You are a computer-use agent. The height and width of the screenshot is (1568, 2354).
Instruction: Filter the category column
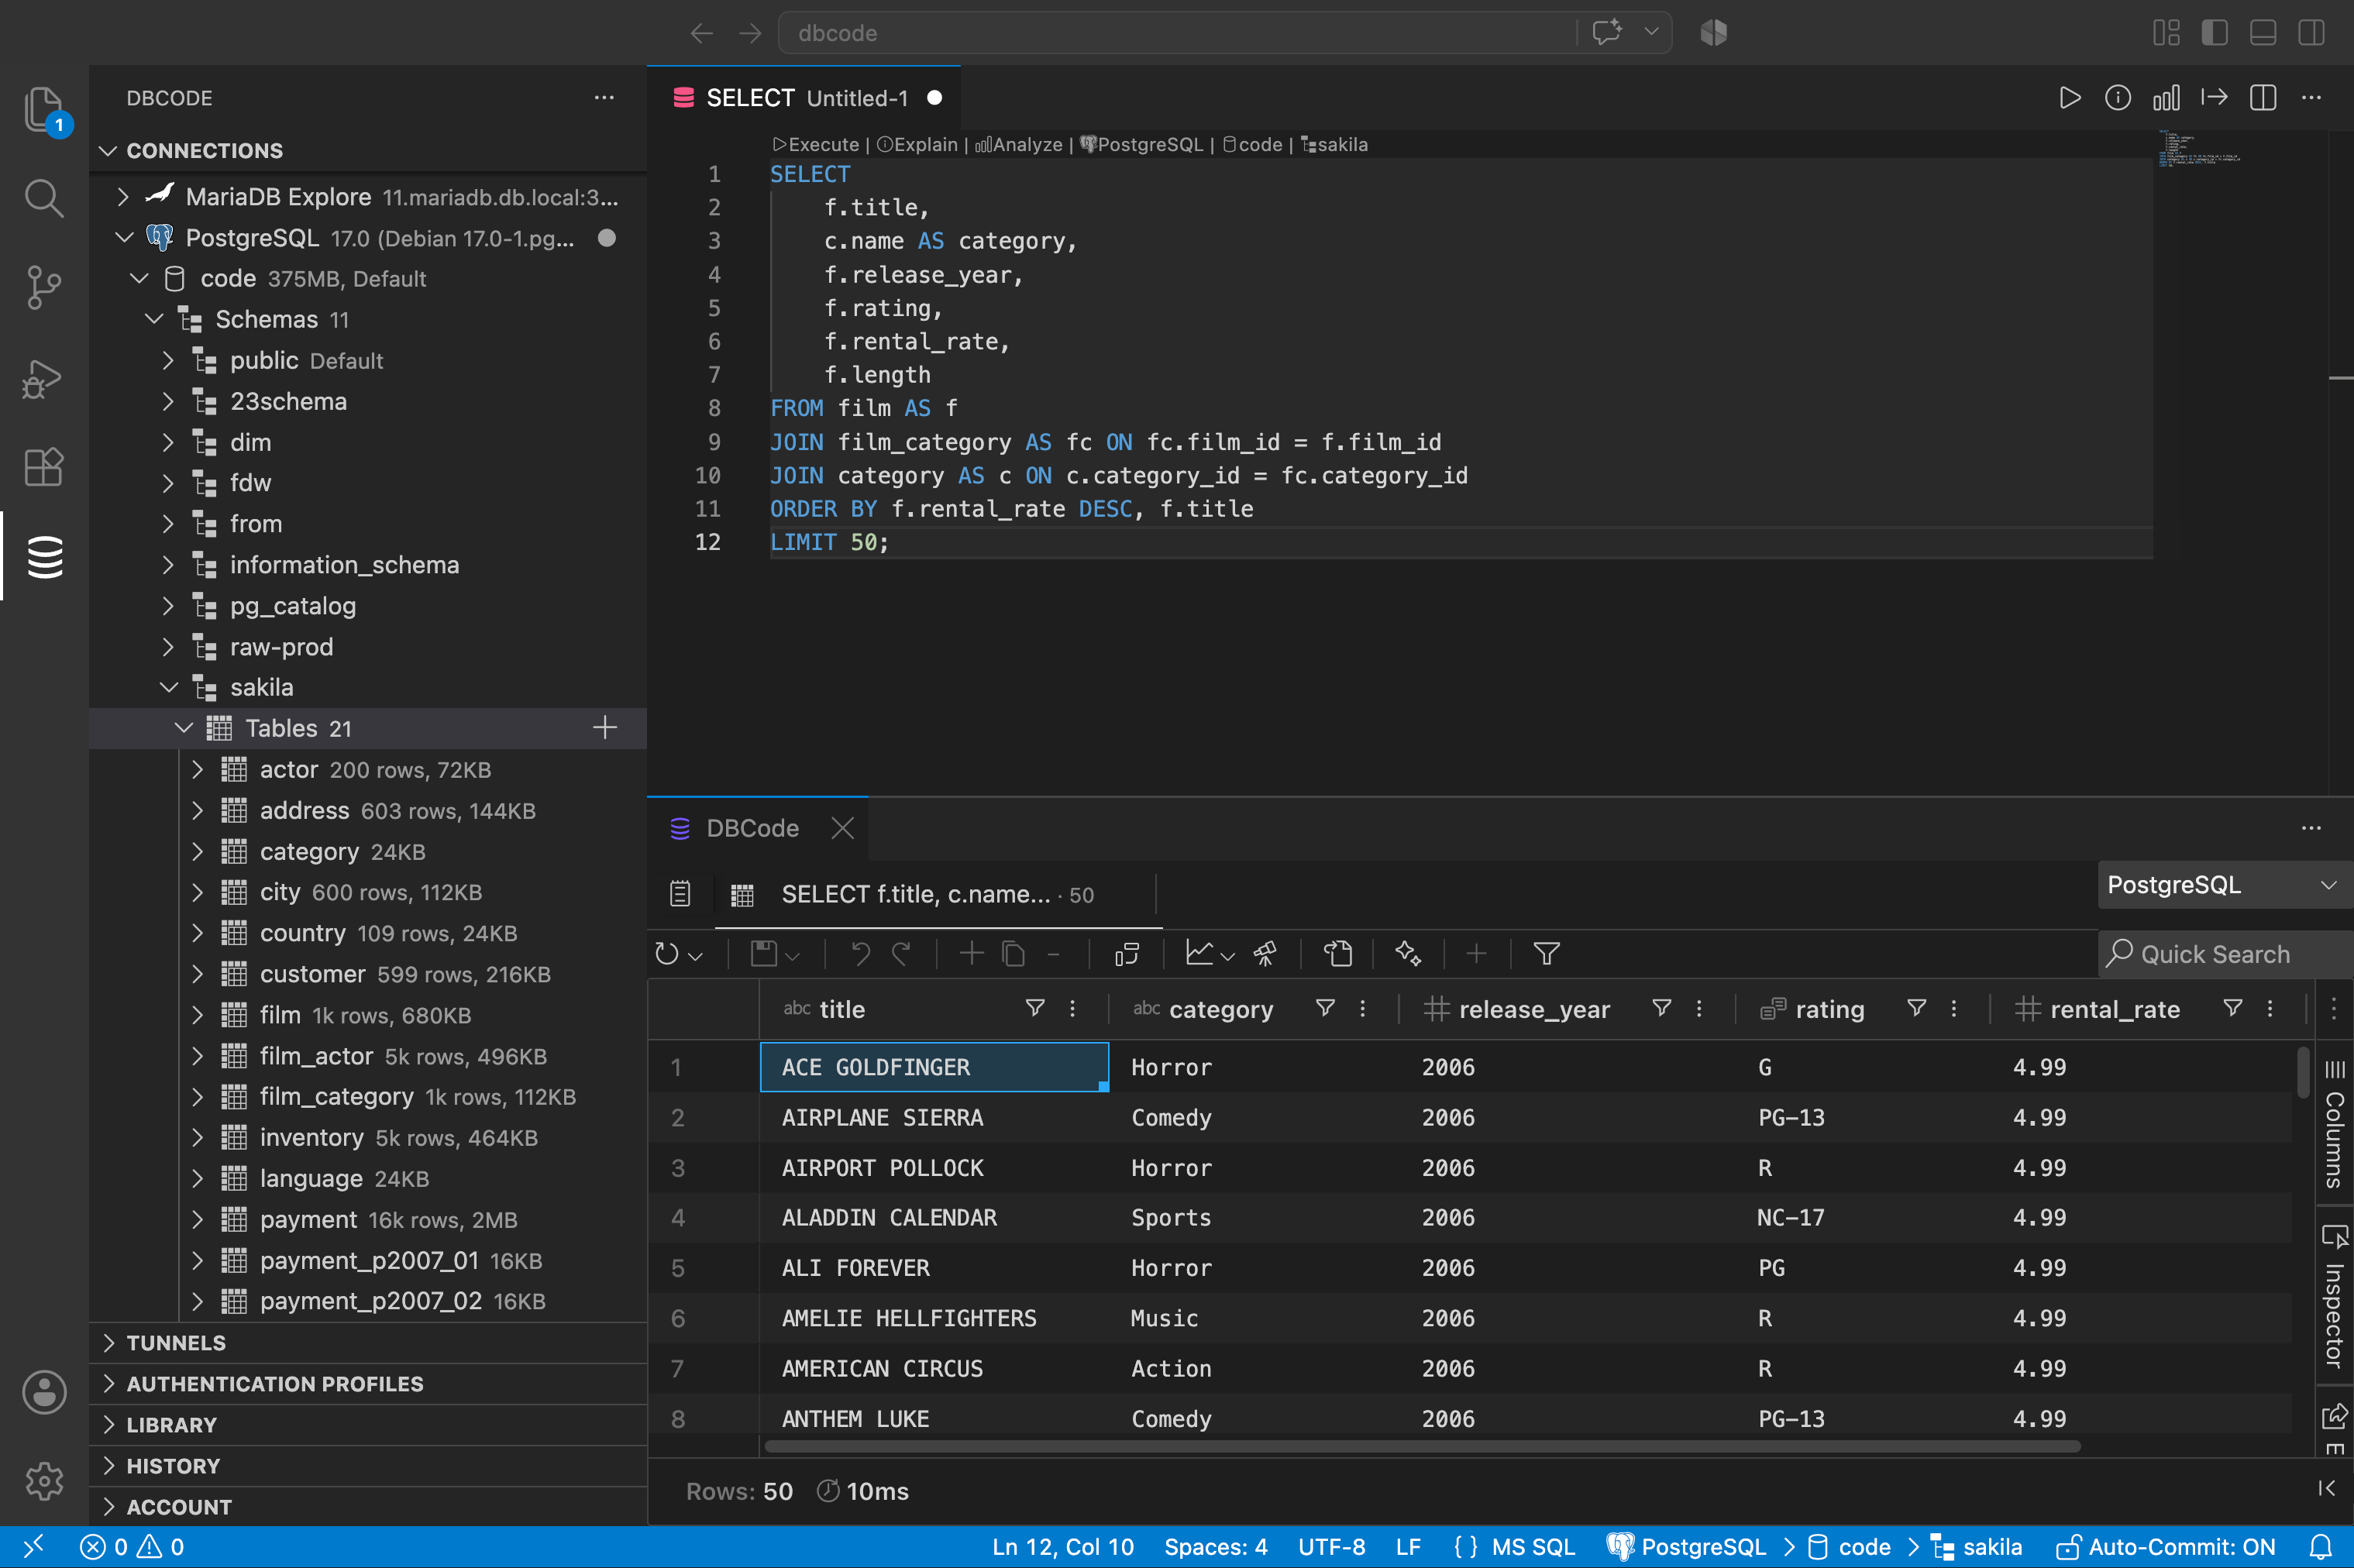click(x=1325, y=1008)
